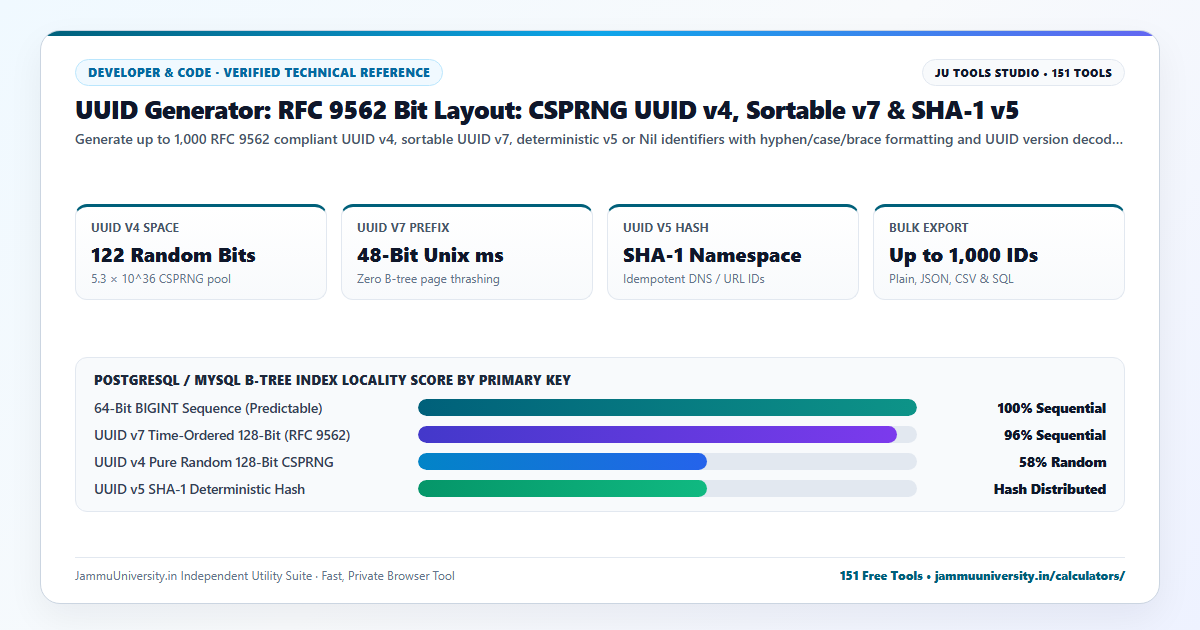Click the '96% Sequential' value
Image resolution: width=1200 pixels, height=630 pixels.
pyautogui.click(x=1055, y=435)
